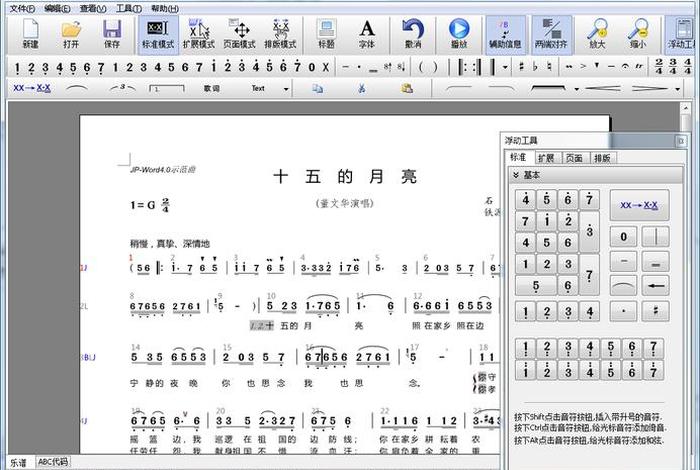Insert a 3/4 time signature from toolbar
The width and height of the screenshot is (700, 470).
point(673,67)
